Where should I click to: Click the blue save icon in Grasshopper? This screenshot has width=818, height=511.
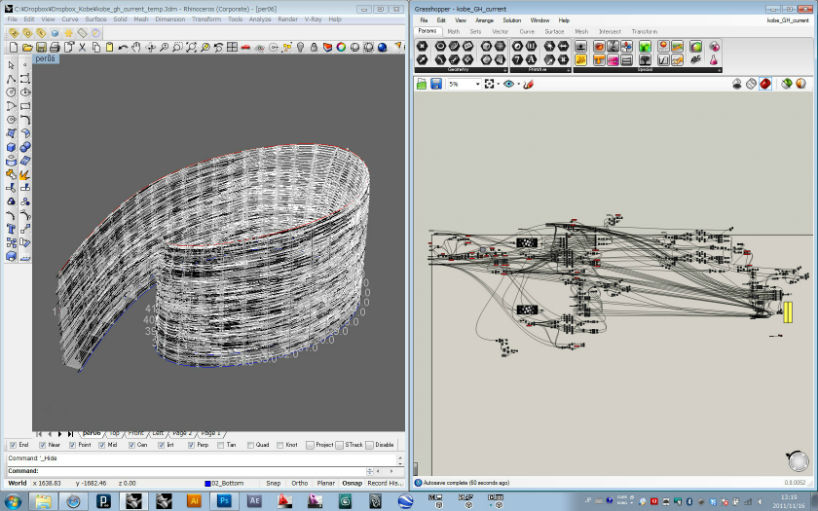pos(437,85)
